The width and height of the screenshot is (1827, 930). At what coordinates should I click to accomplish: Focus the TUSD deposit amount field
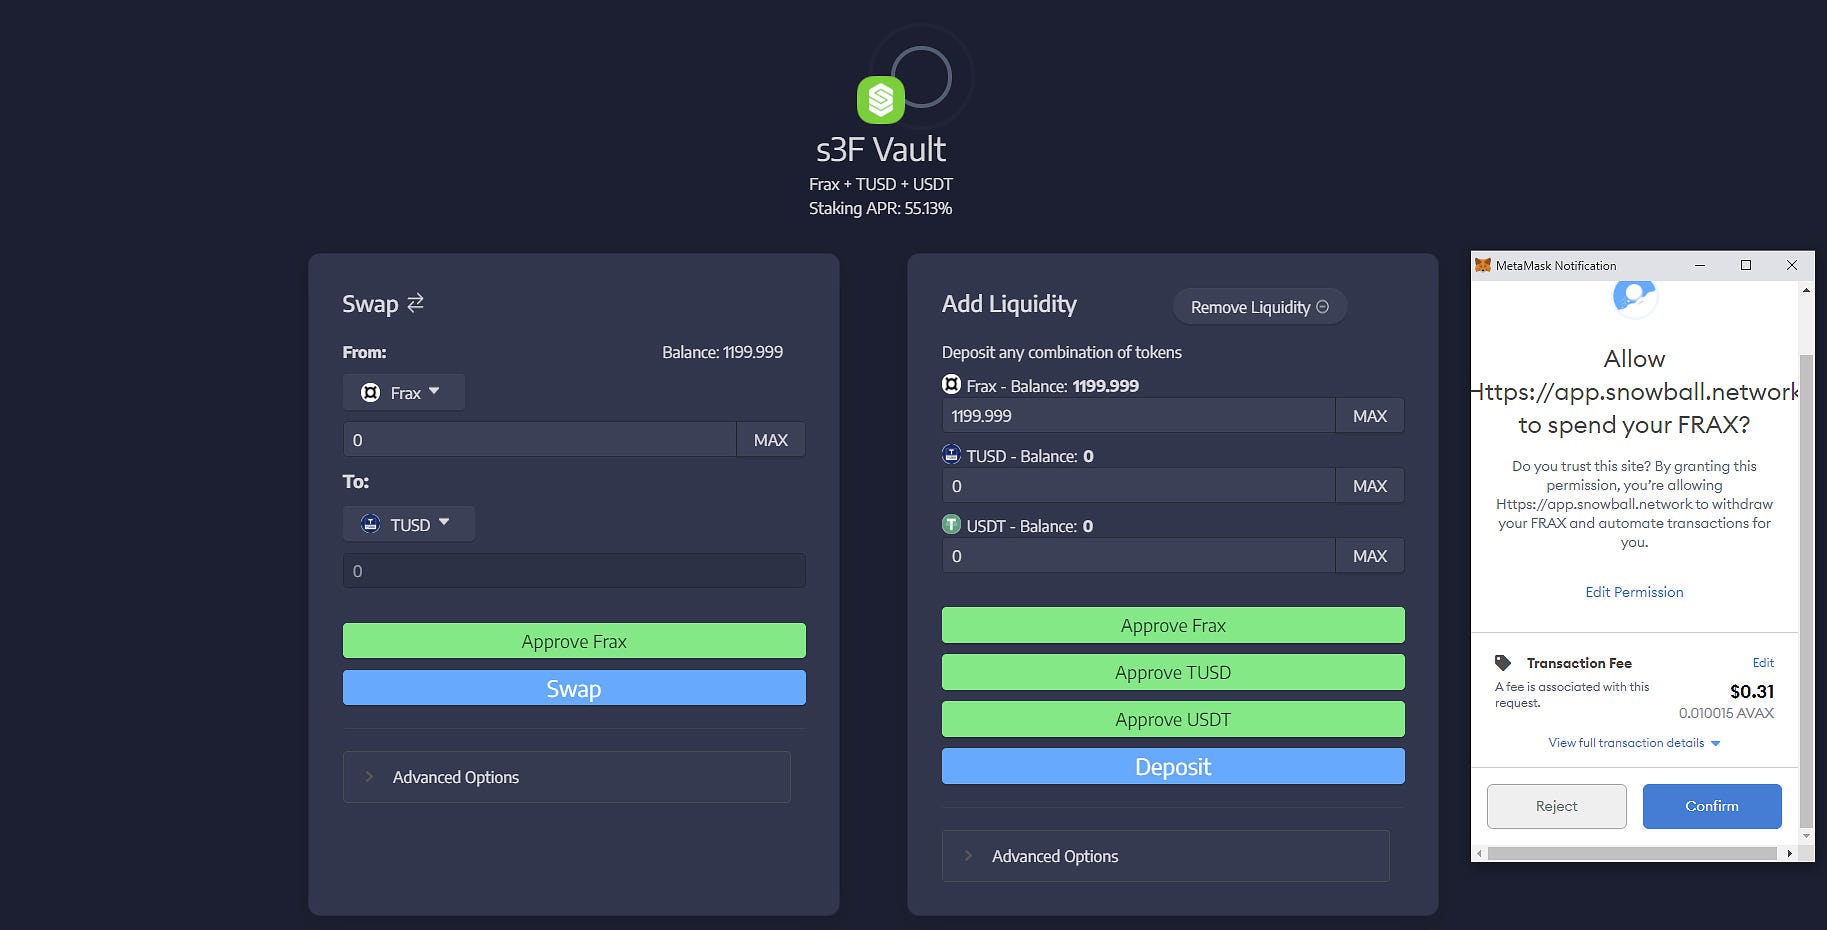(1139, 486)
